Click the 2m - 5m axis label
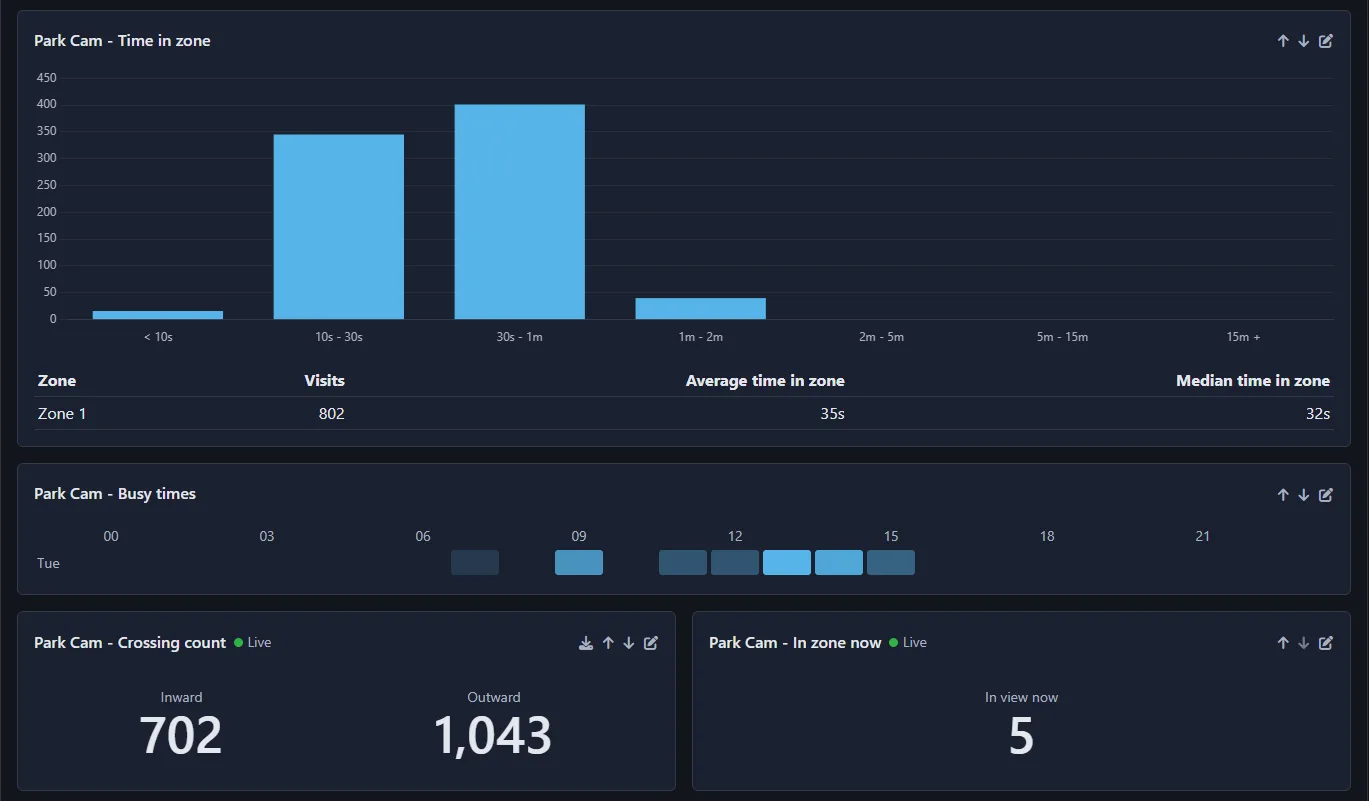 (x=881, y=337)
